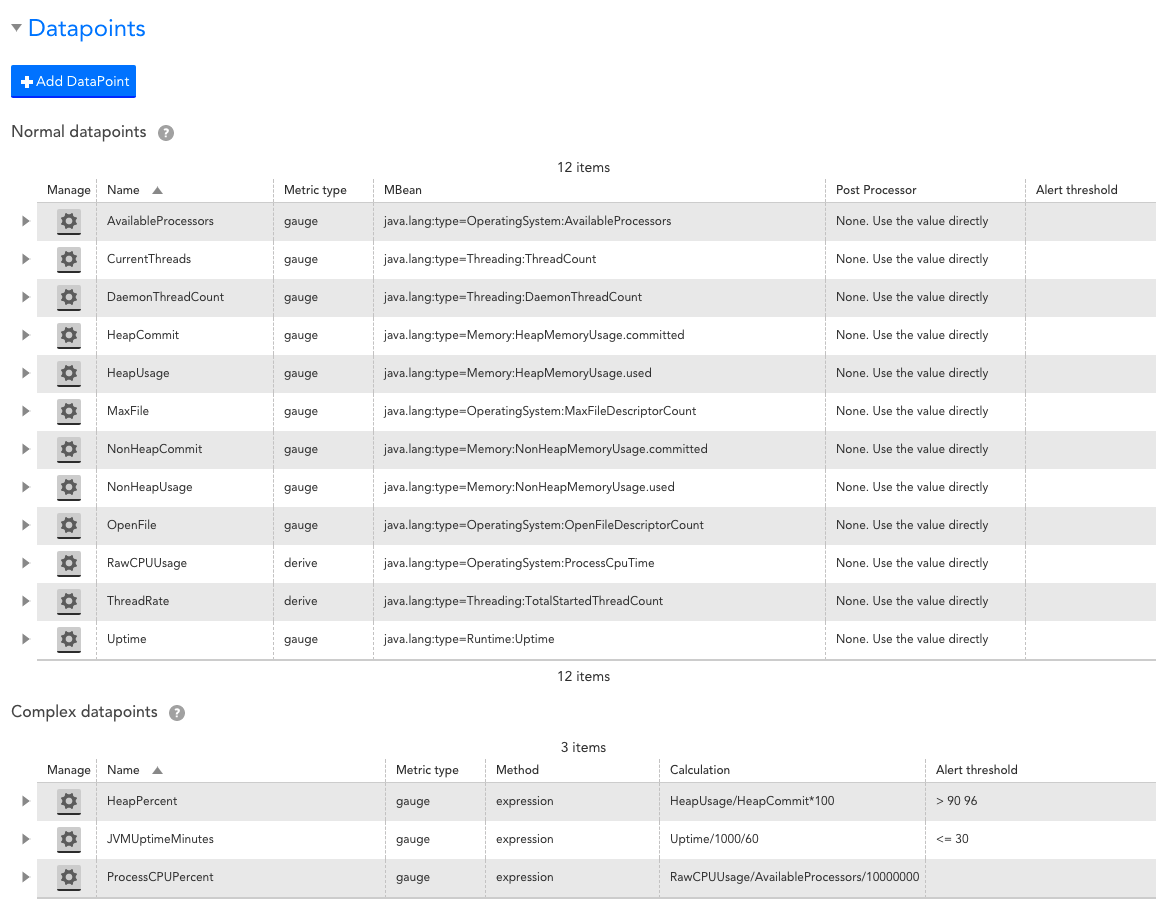This screenshot has height=908, width=1173.
Task: Click Alert threshold header in complex table
Action: (976, 770)
